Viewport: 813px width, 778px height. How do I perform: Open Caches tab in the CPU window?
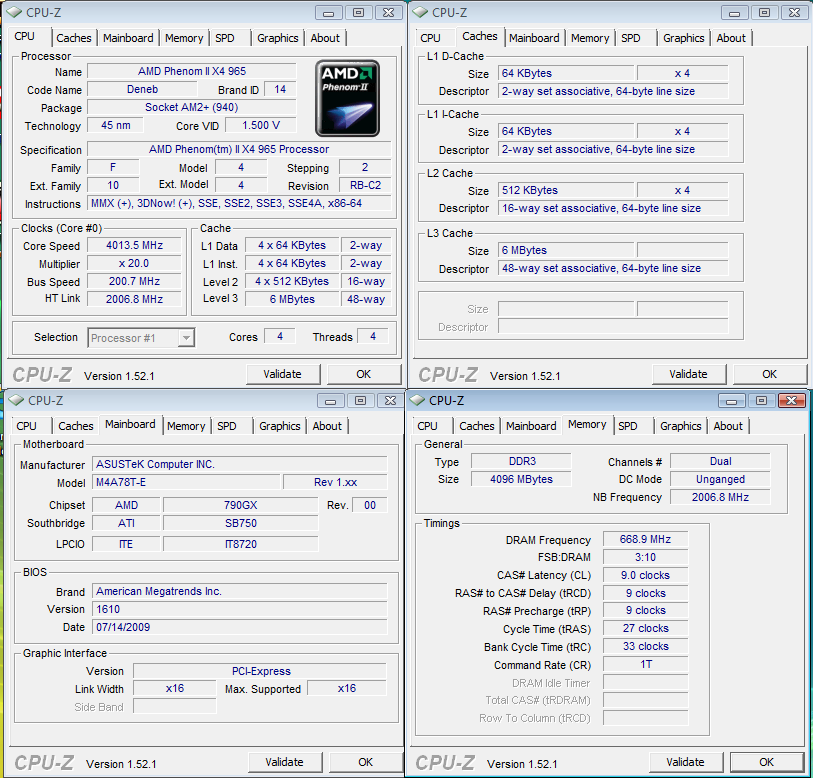(74, 38)
